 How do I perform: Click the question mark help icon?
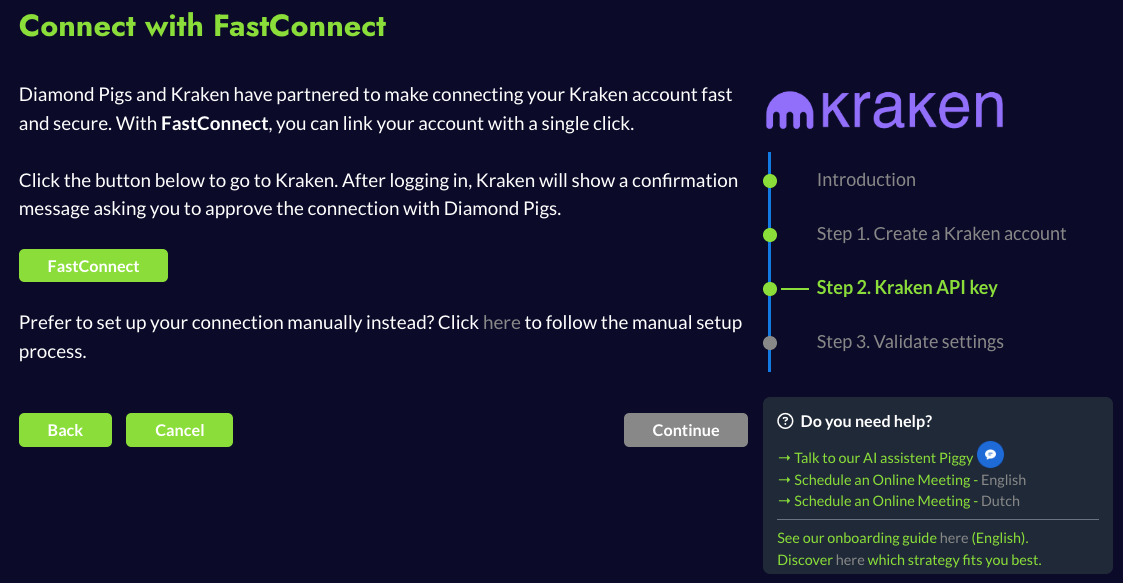[785, 422]
